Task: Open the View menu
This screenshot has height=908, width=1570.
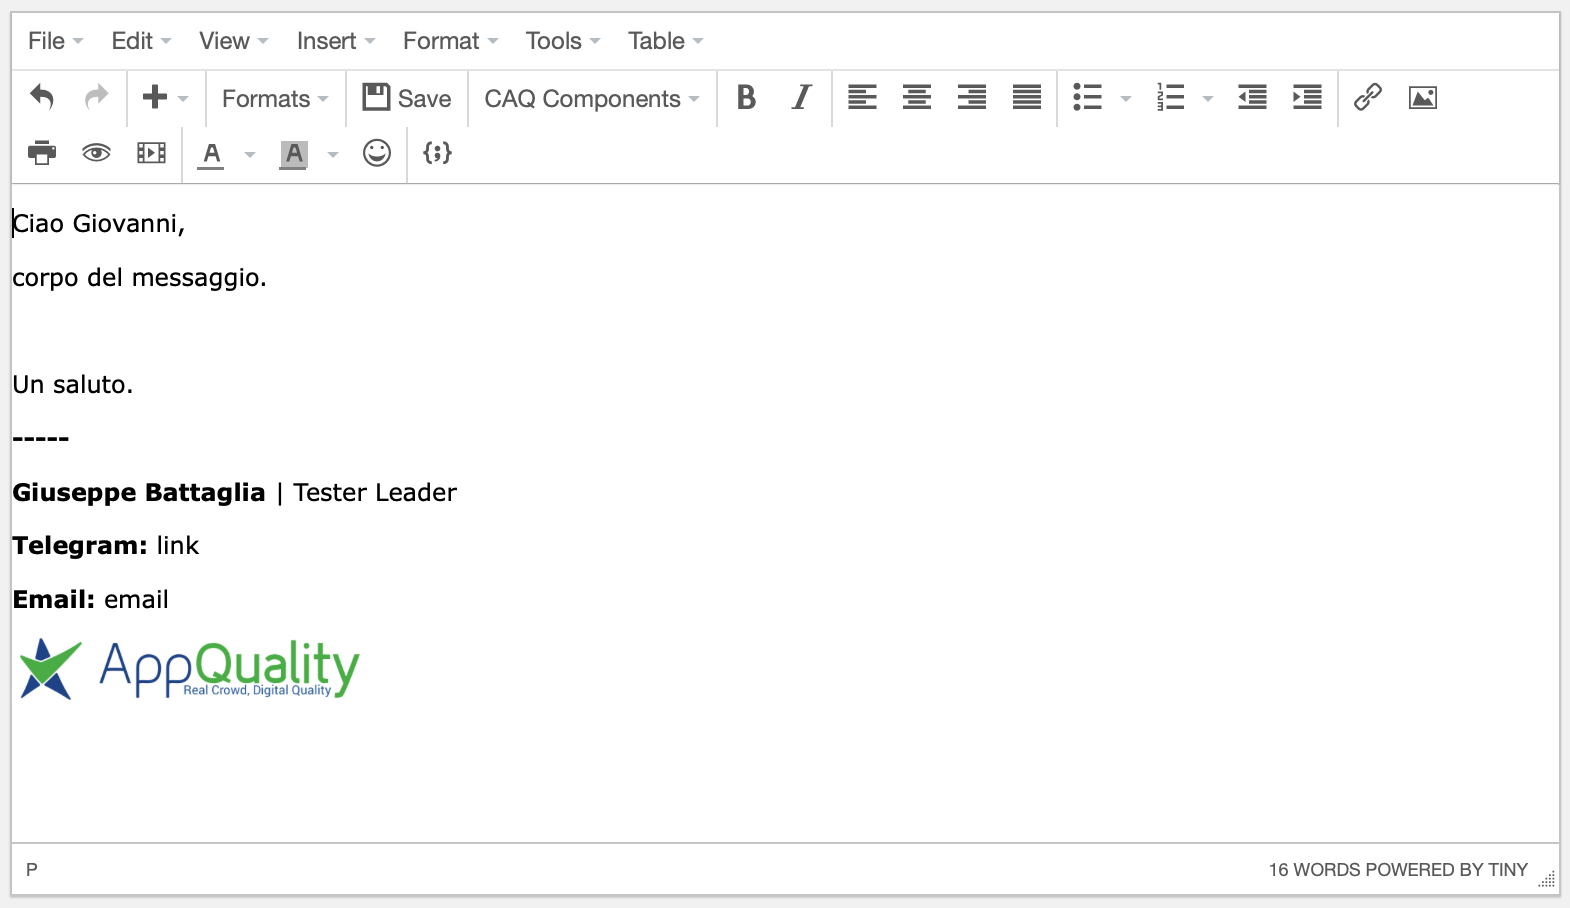Action: point(233,41)
